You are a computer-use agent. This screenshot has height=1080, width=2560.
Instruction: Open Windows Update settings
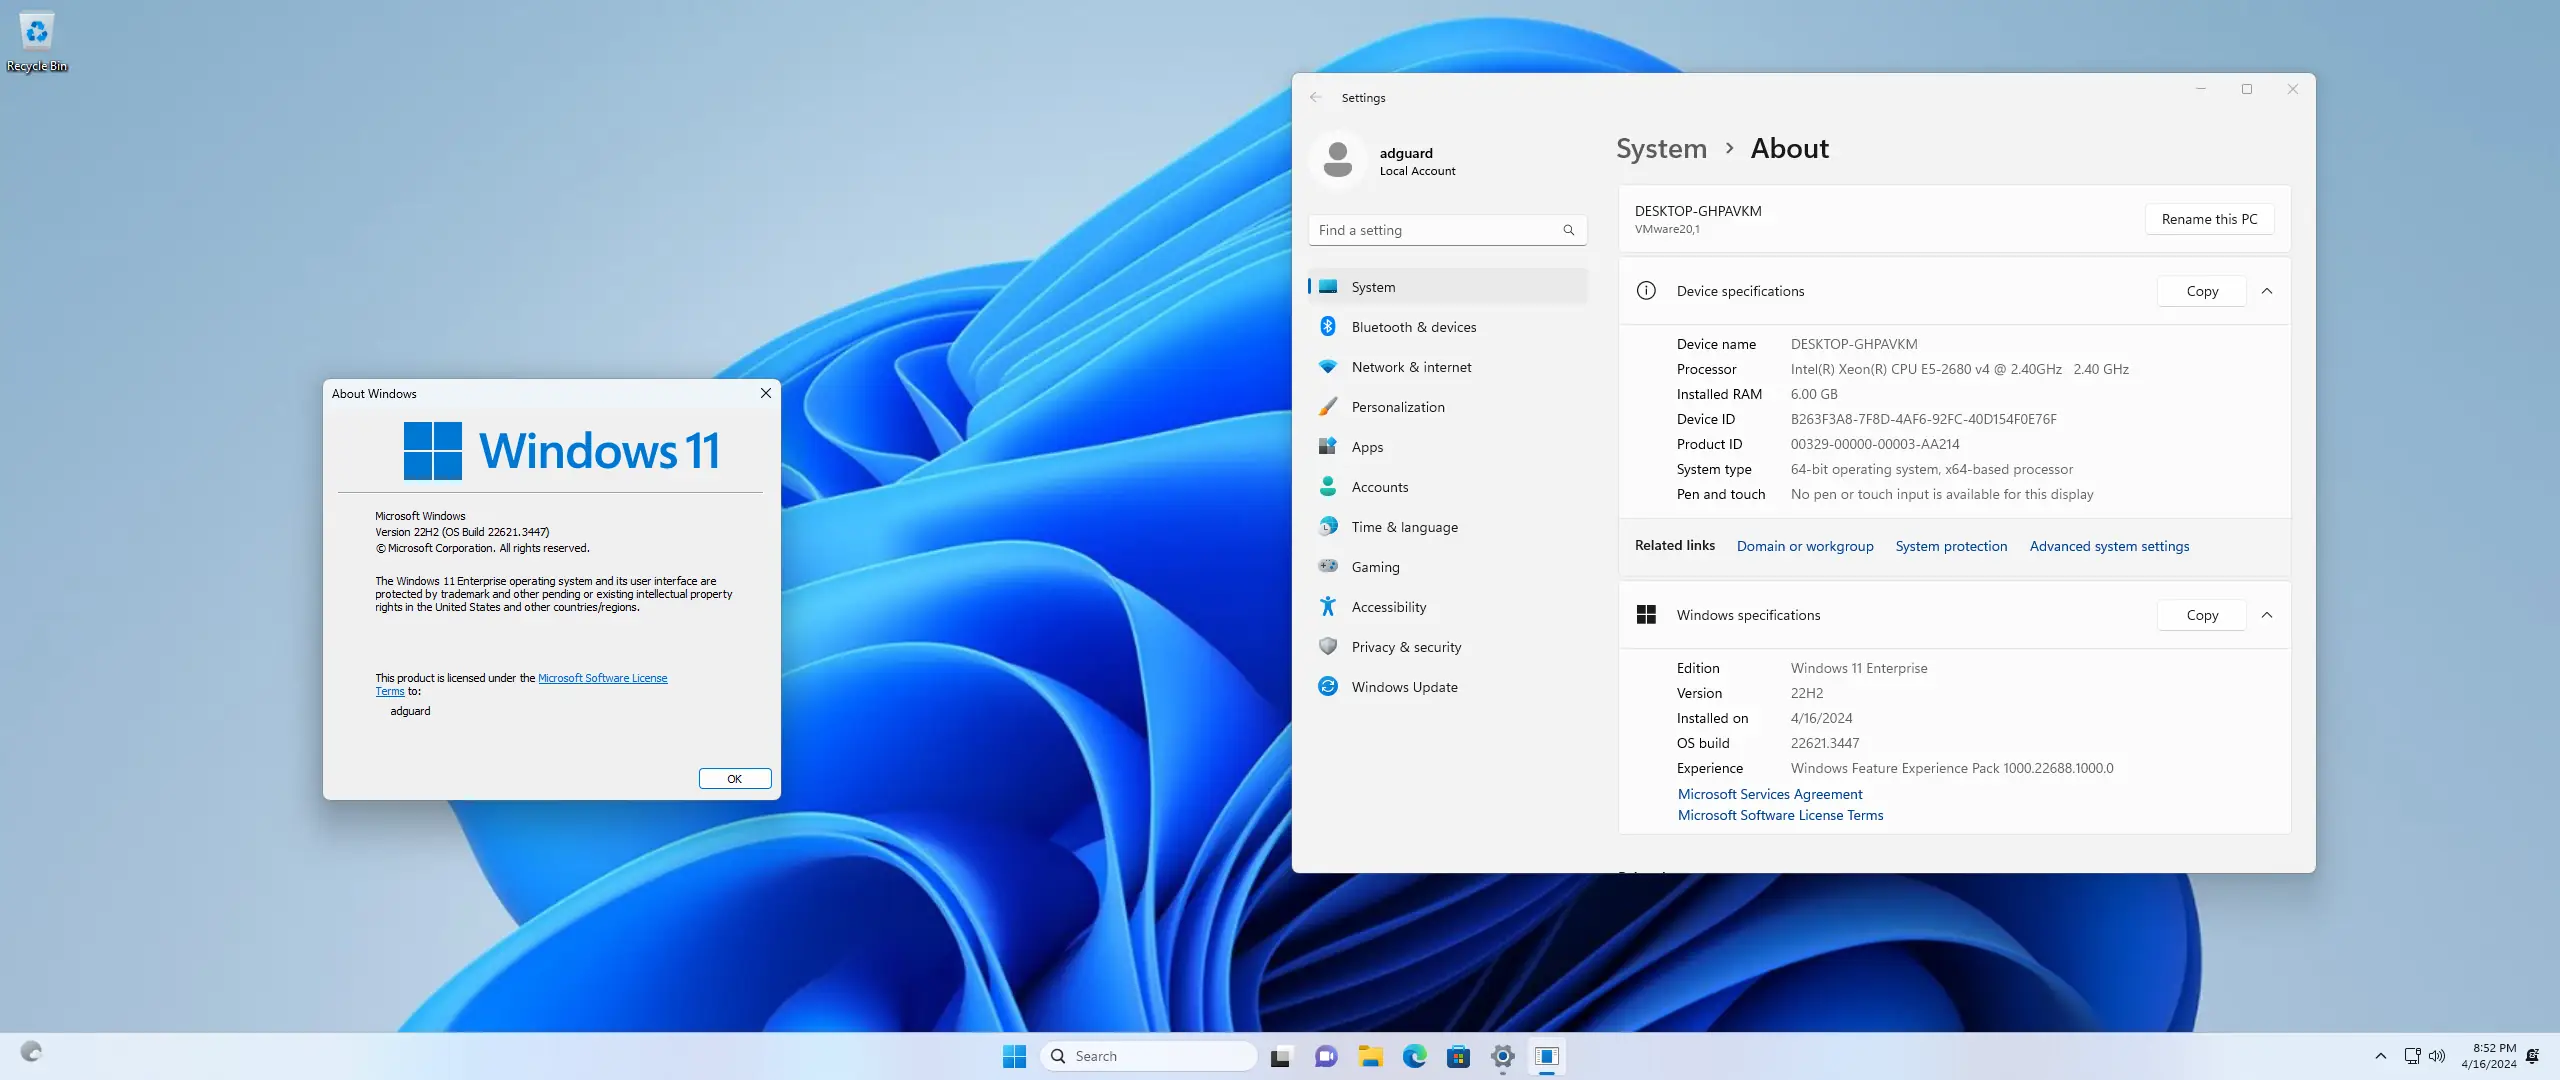pos(1403,687)
